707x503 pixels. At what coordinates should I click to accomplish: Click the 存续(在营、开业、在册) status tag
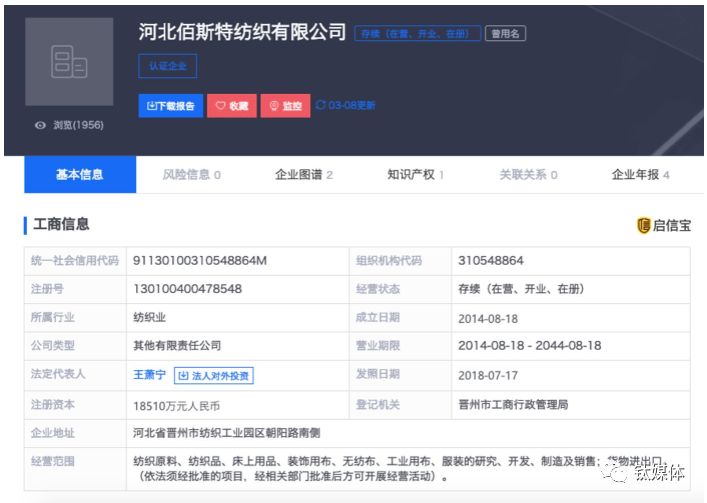coord(418,33)
